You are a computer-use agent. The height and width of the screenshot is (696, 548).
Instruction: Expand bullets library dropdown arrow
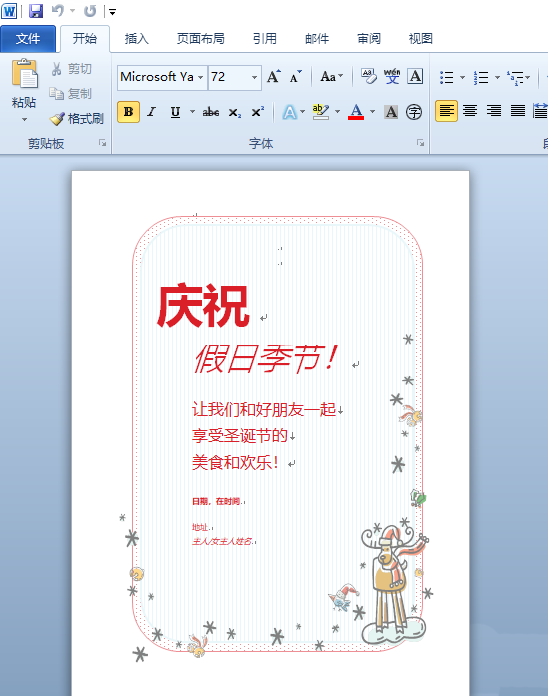point(462,77)
